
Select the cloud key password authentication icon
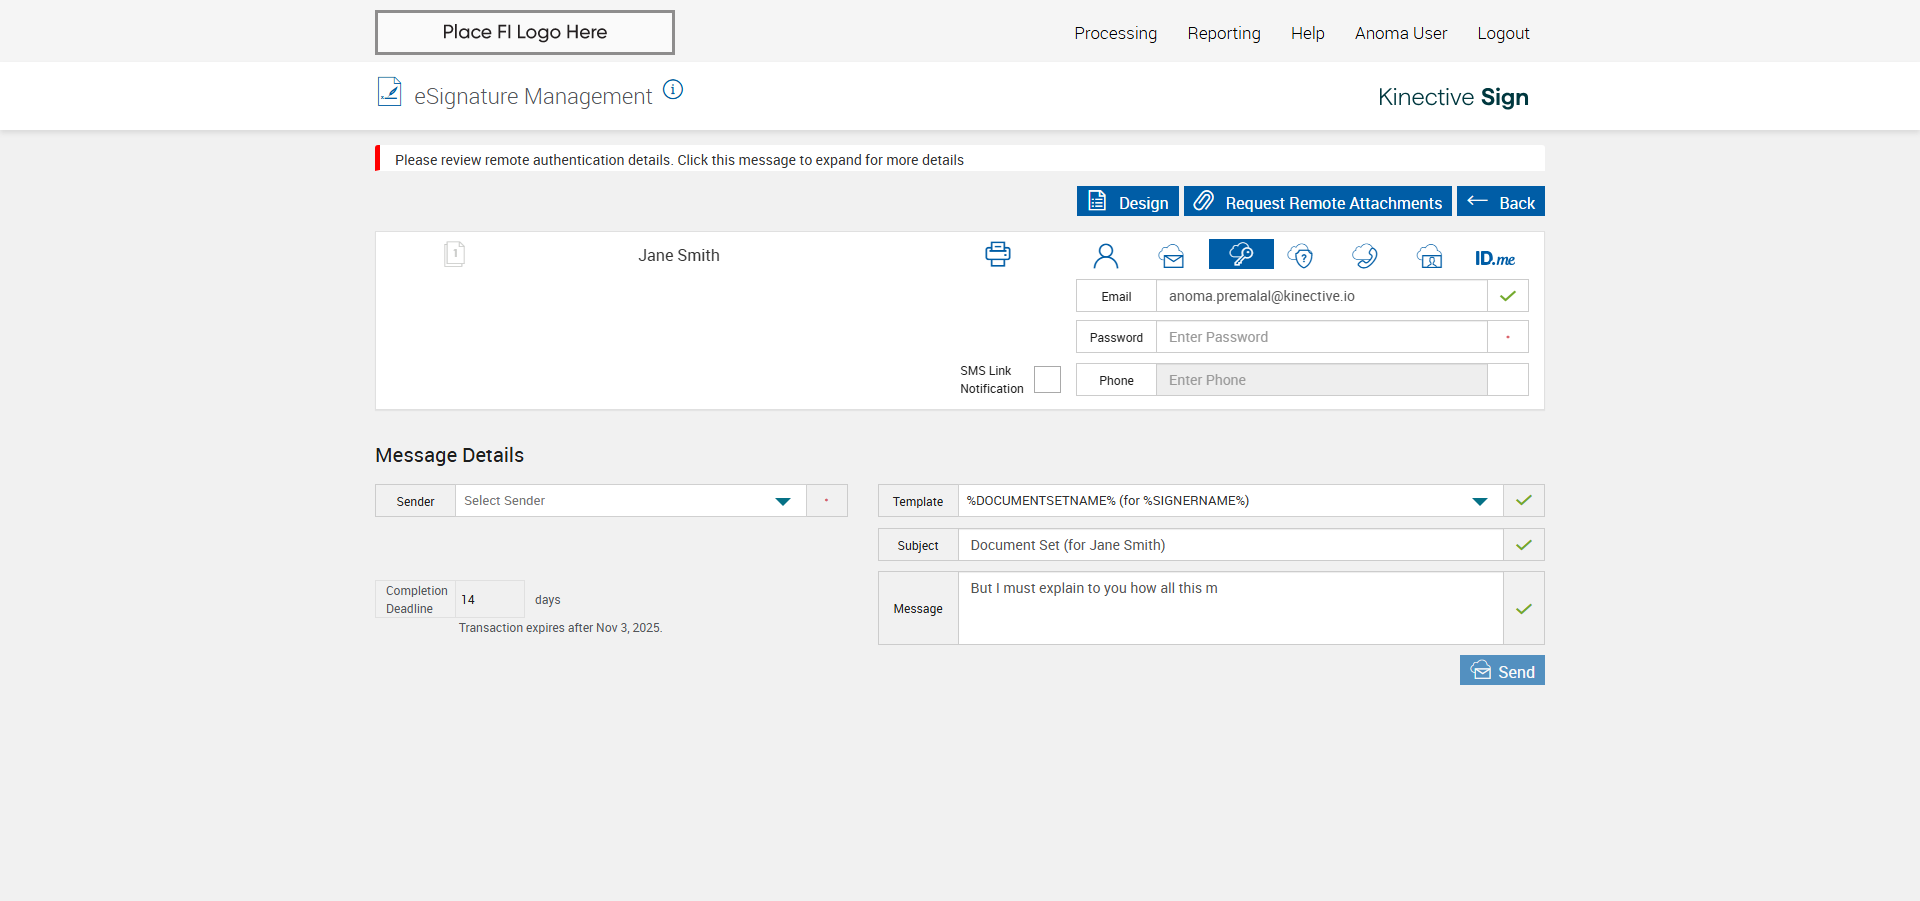pyautogui.click(x=1240, y=255)
